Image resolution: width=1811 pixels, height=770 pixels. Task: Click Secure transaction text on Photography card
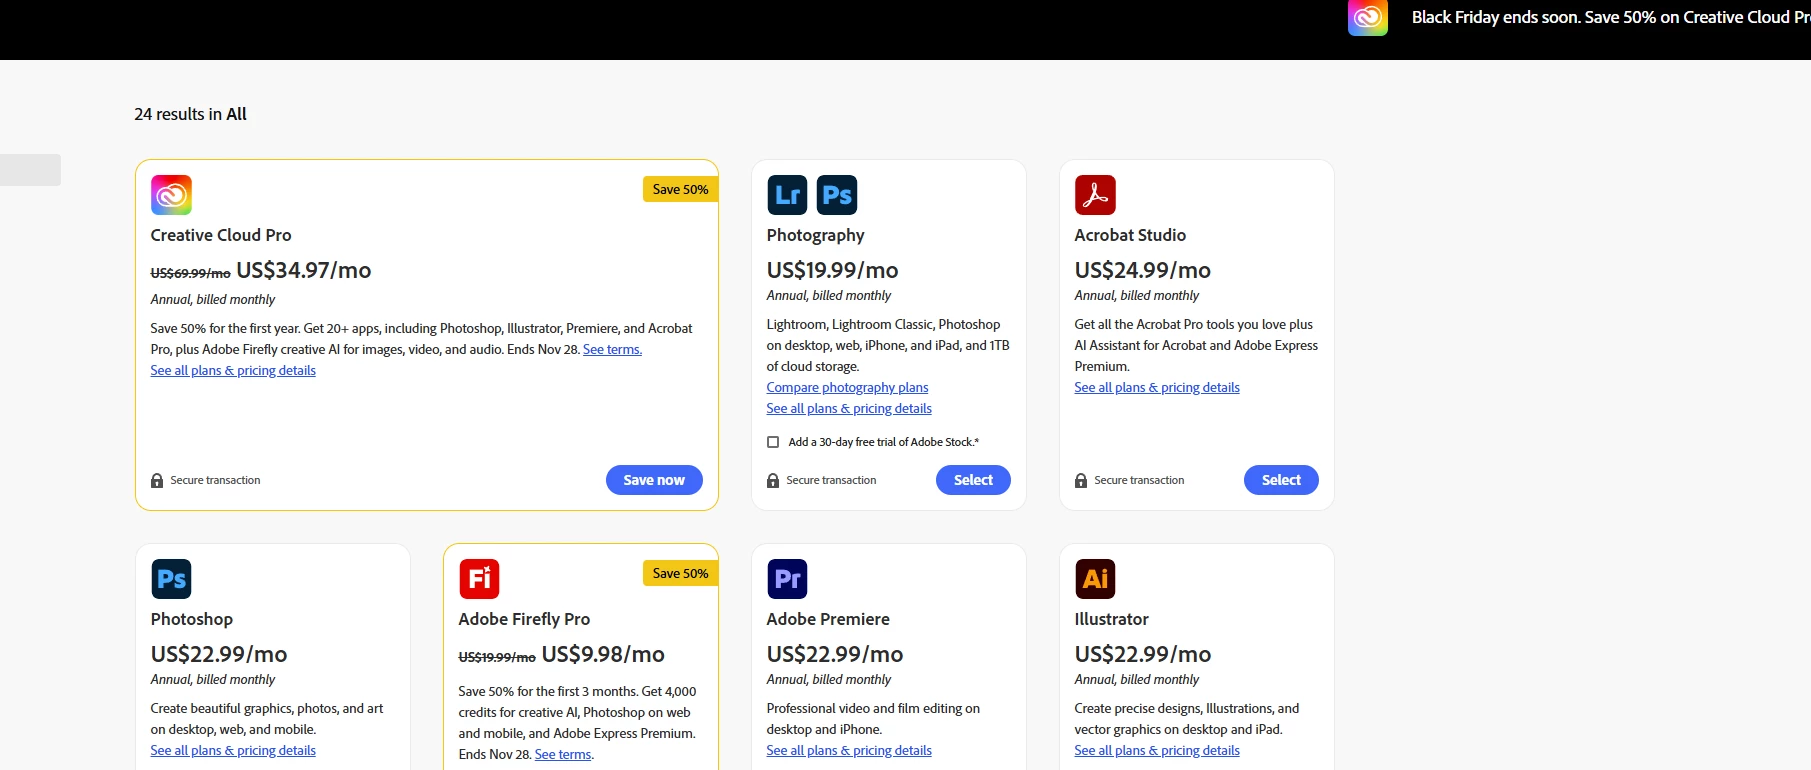831,480
